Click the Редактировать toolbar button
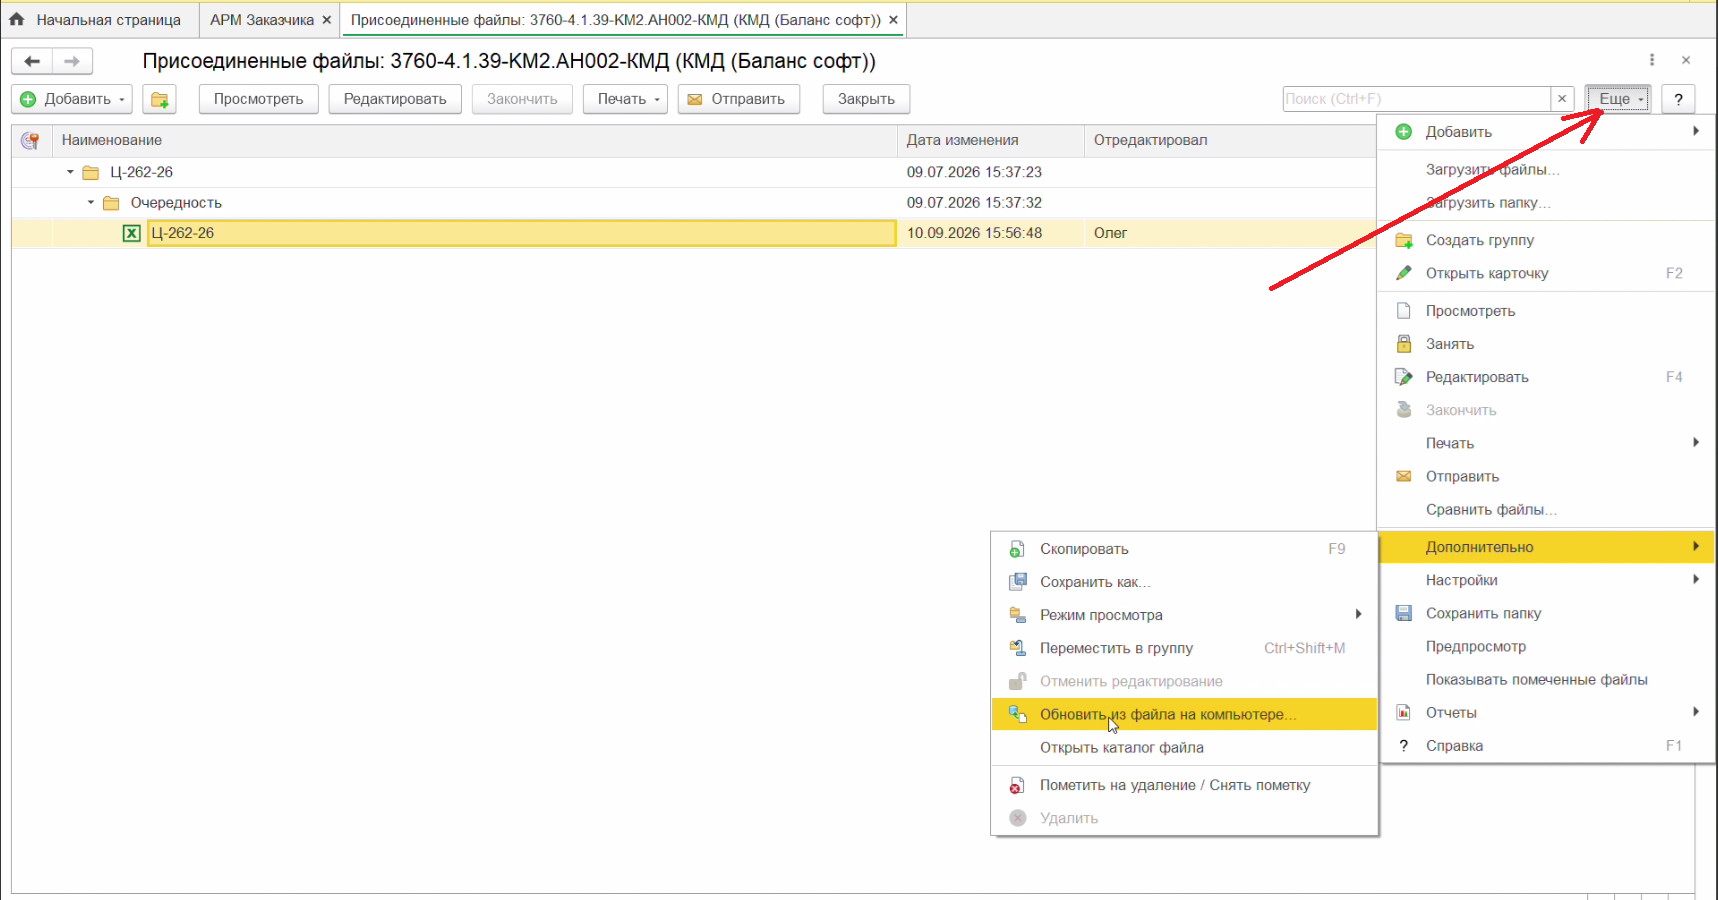 pyautogui.click(x=395, y=99)
